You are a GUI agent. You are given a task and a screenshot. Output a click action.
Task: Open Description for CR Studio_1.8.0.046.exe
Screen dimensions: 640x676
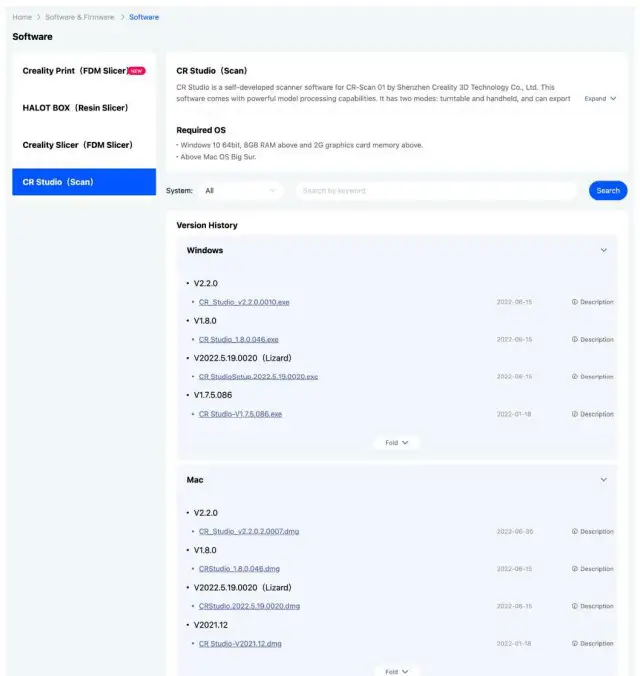[592, 339]
